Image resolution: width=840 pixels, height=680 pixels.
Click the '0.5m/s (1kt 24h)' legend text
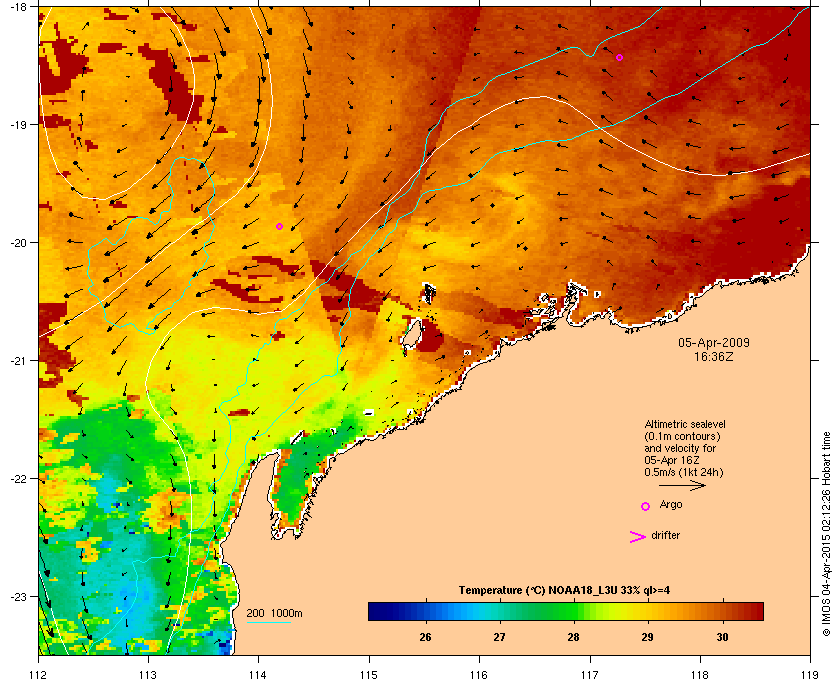[684, 473]
